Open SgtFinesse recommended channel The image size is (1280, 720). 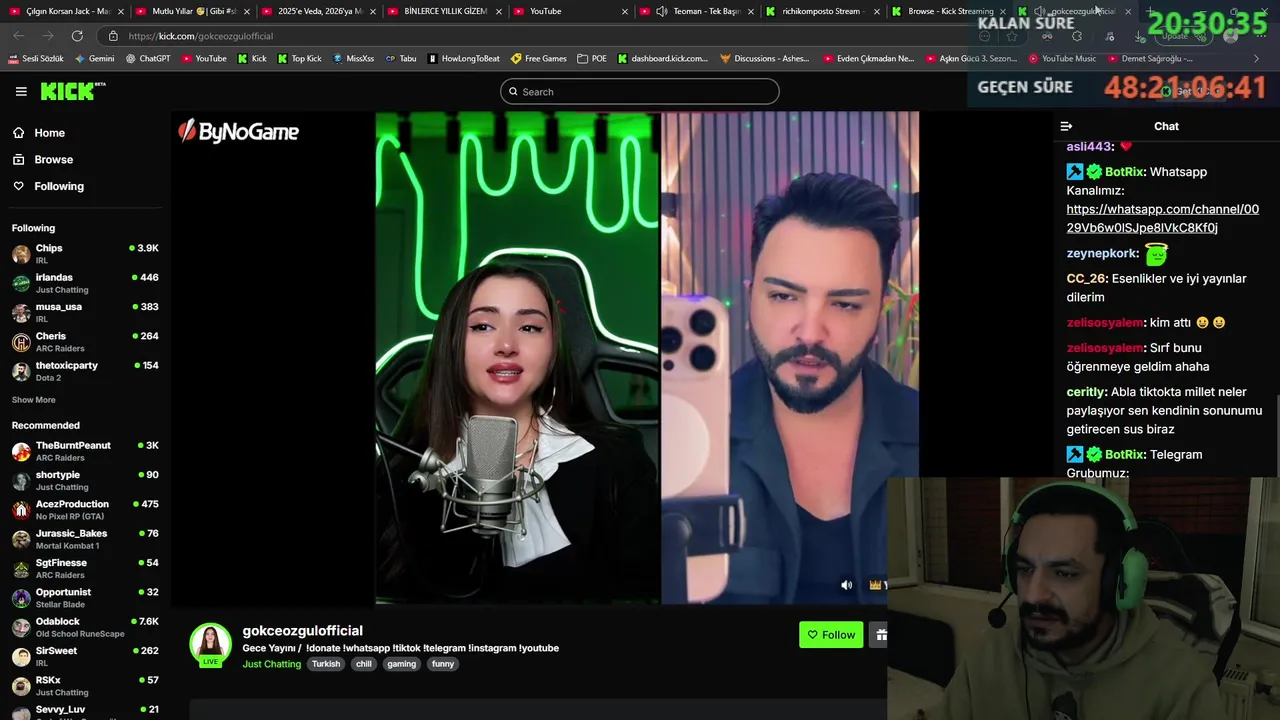[85, 568]
